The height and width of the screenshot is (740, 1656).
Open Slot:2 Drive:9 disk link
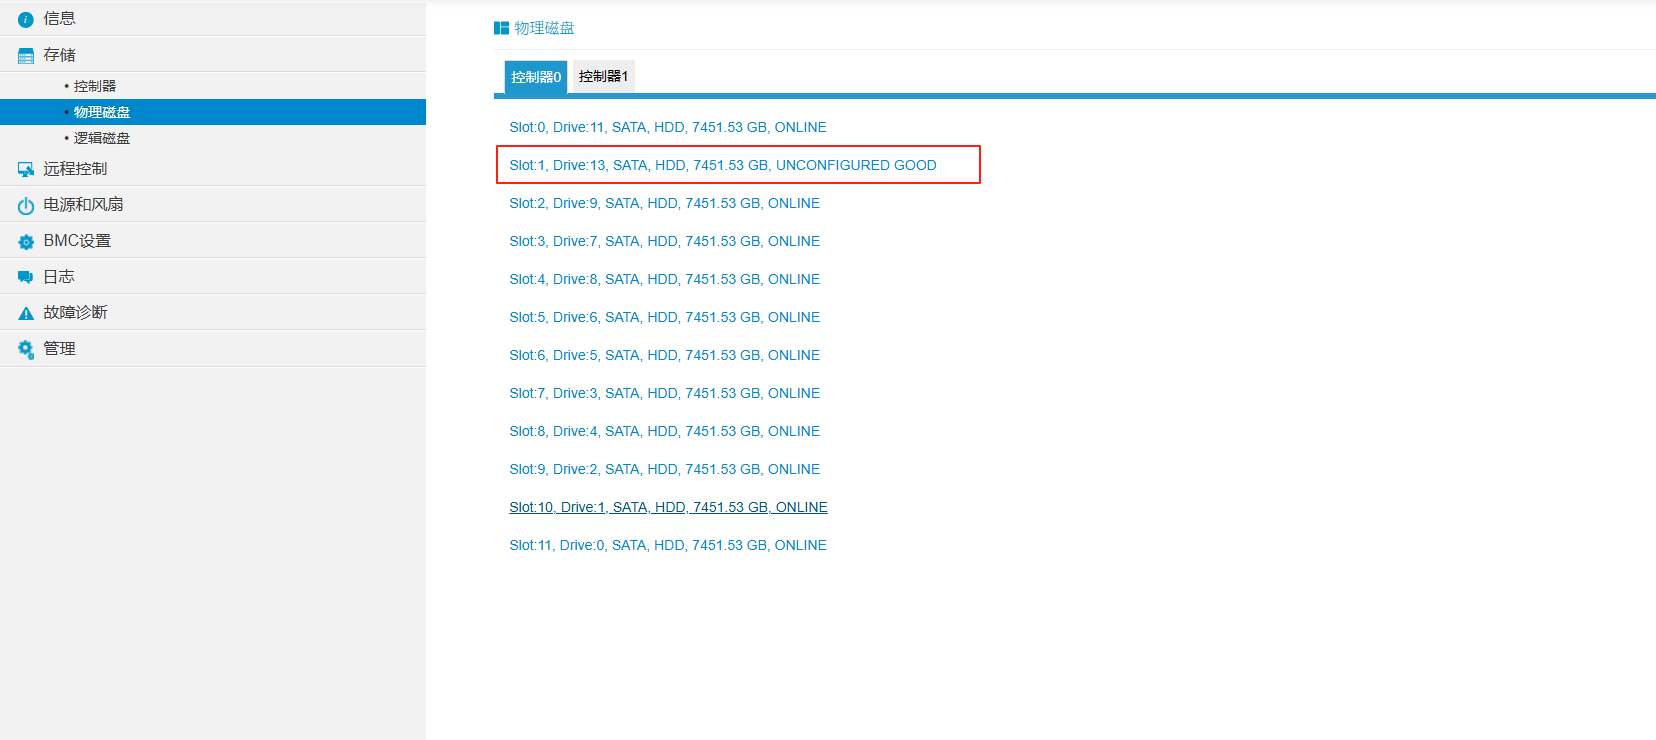coord(665,203)
